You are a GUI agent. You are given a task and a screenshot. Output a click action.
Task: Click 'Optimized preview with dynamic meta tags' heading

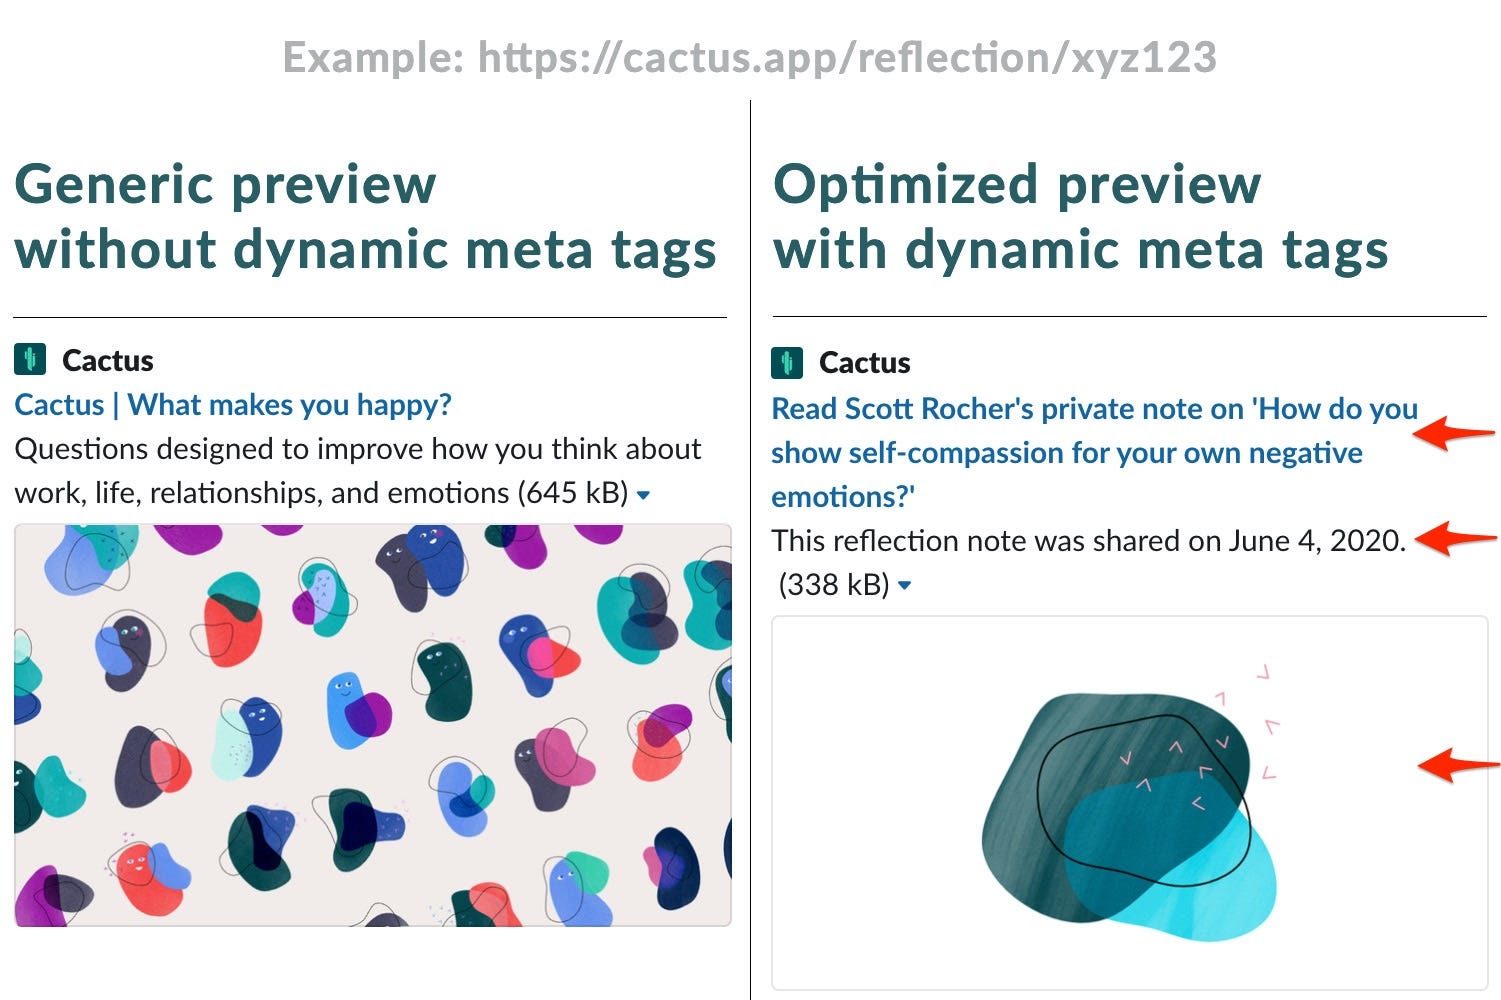coord(1081,217)
